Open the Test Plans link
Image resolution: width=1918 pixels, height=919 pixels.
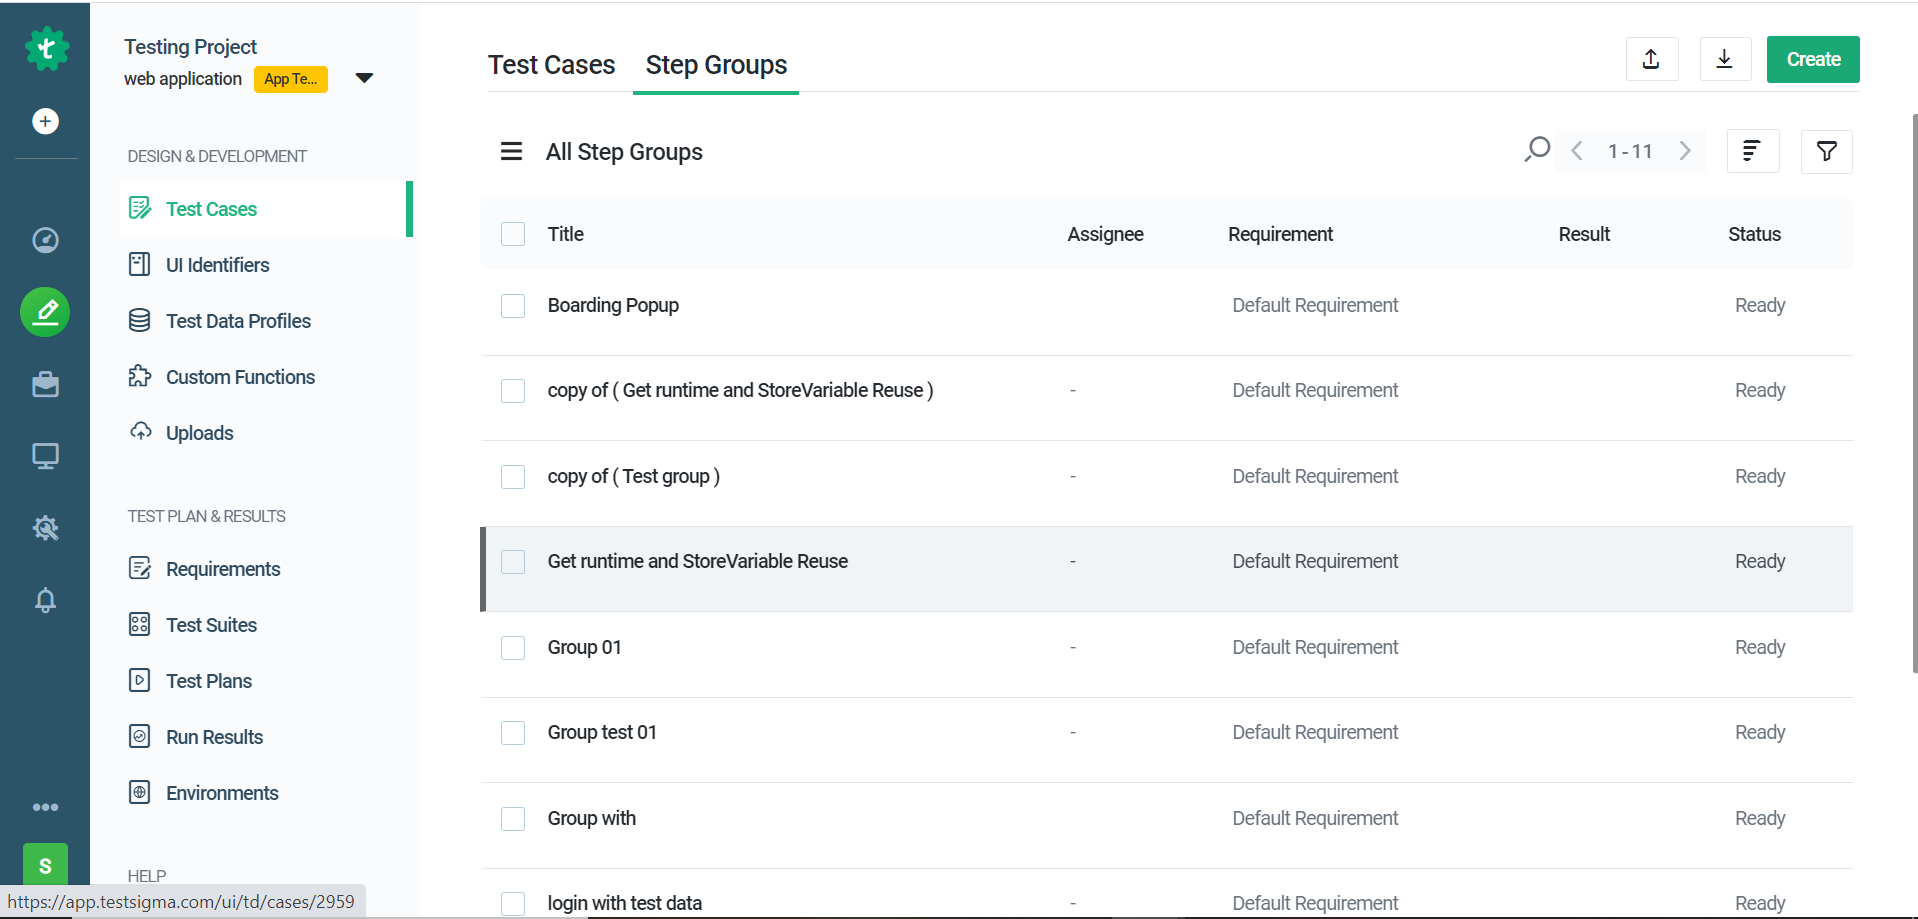click(x=209, y=681)
